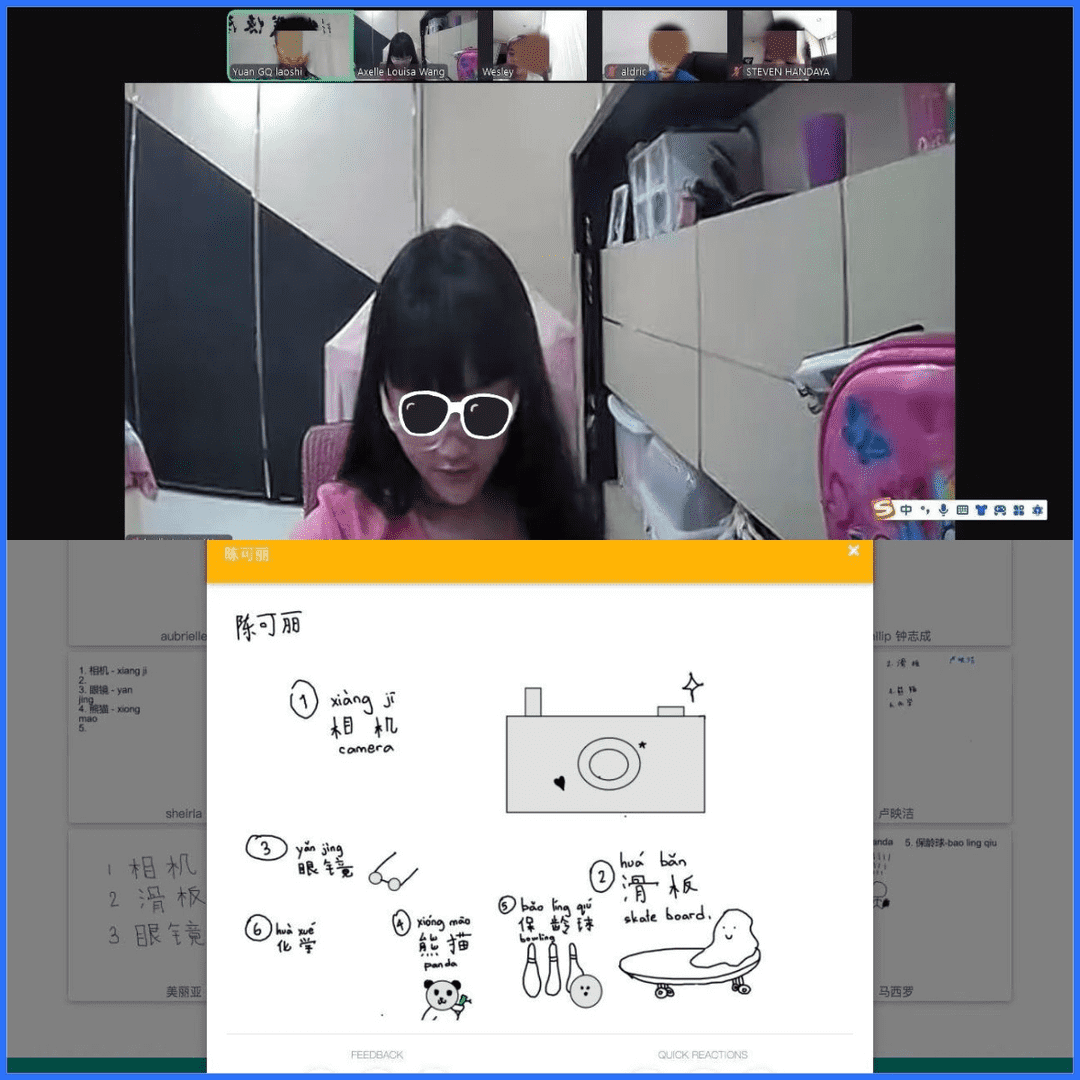
Task: Select Wesley's video thumbnail
Action: point(538,46)
